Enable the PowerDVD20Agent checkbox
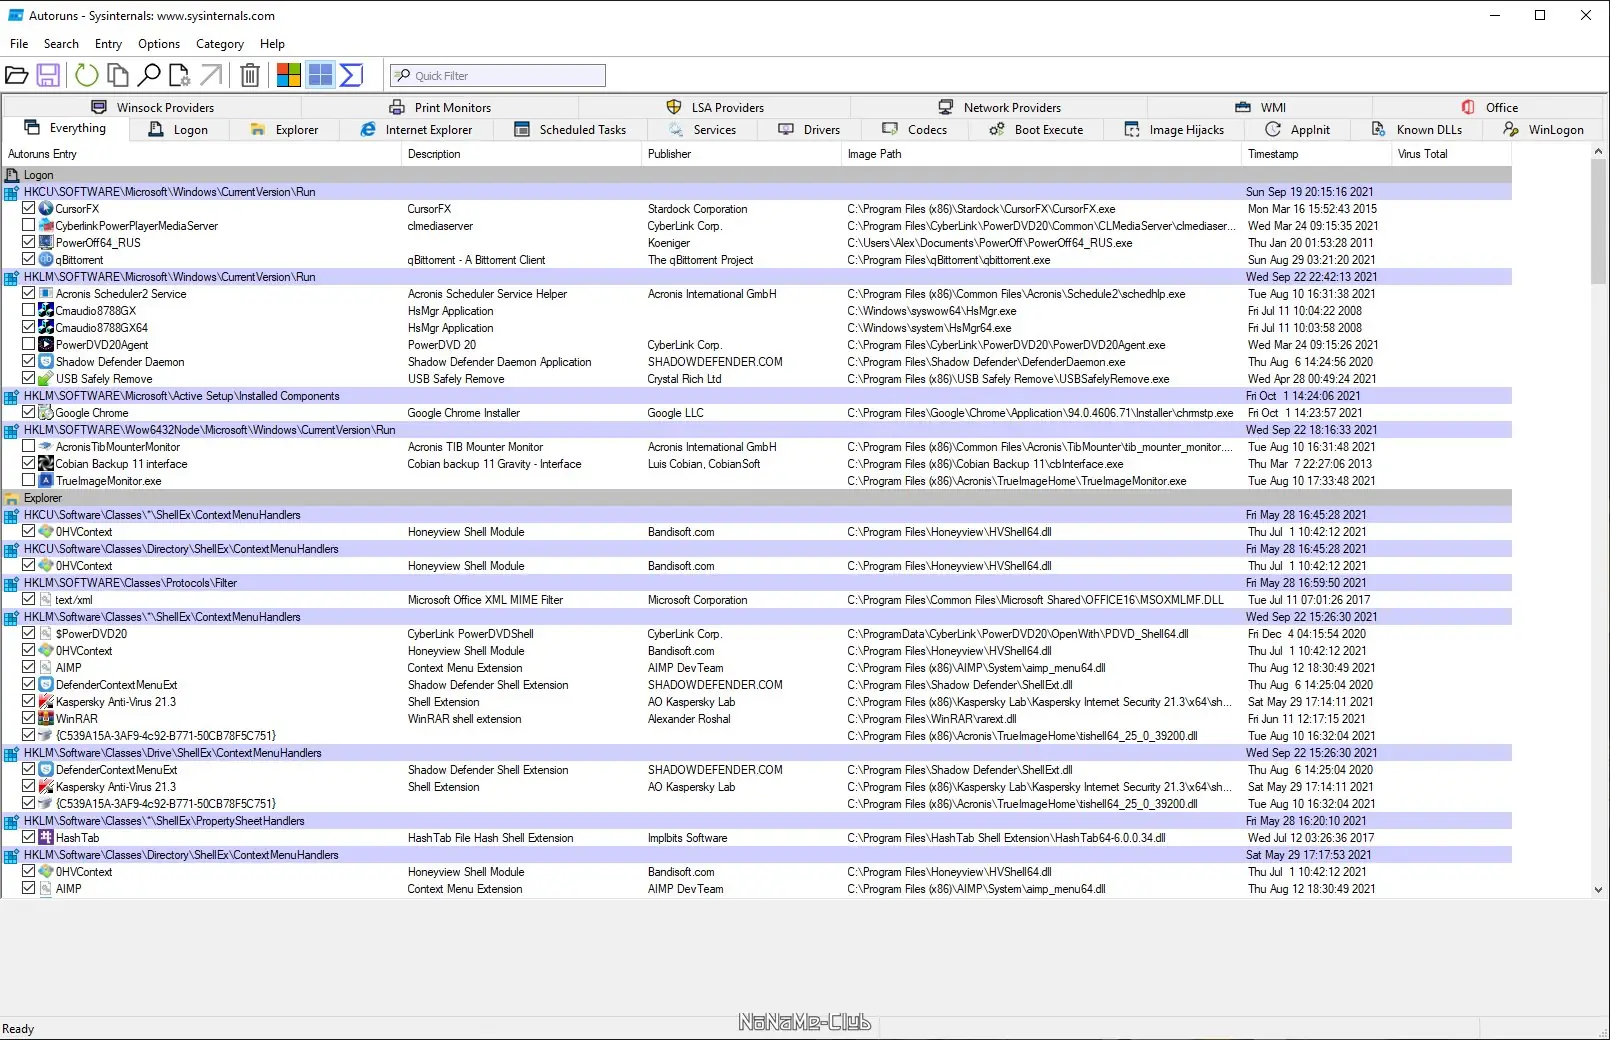The height and width of the screenshot is (1040, 1610). (29, 345)
